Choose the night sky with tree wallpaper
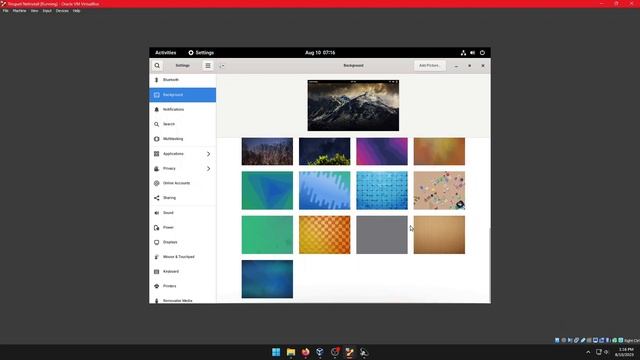The height and width of the screenshot is (360, 640). [x=324, y=151]
